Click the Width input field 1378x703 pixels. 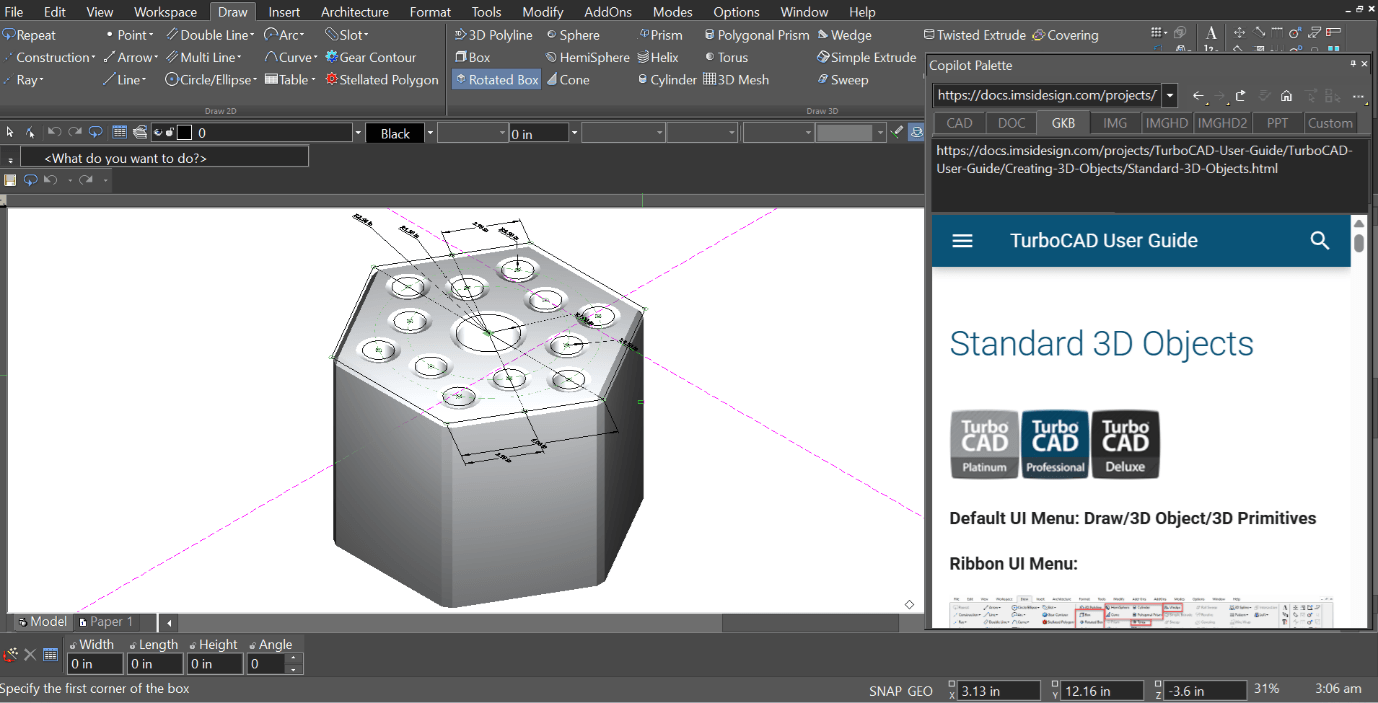pyautogui.click(x=95, y=664)
